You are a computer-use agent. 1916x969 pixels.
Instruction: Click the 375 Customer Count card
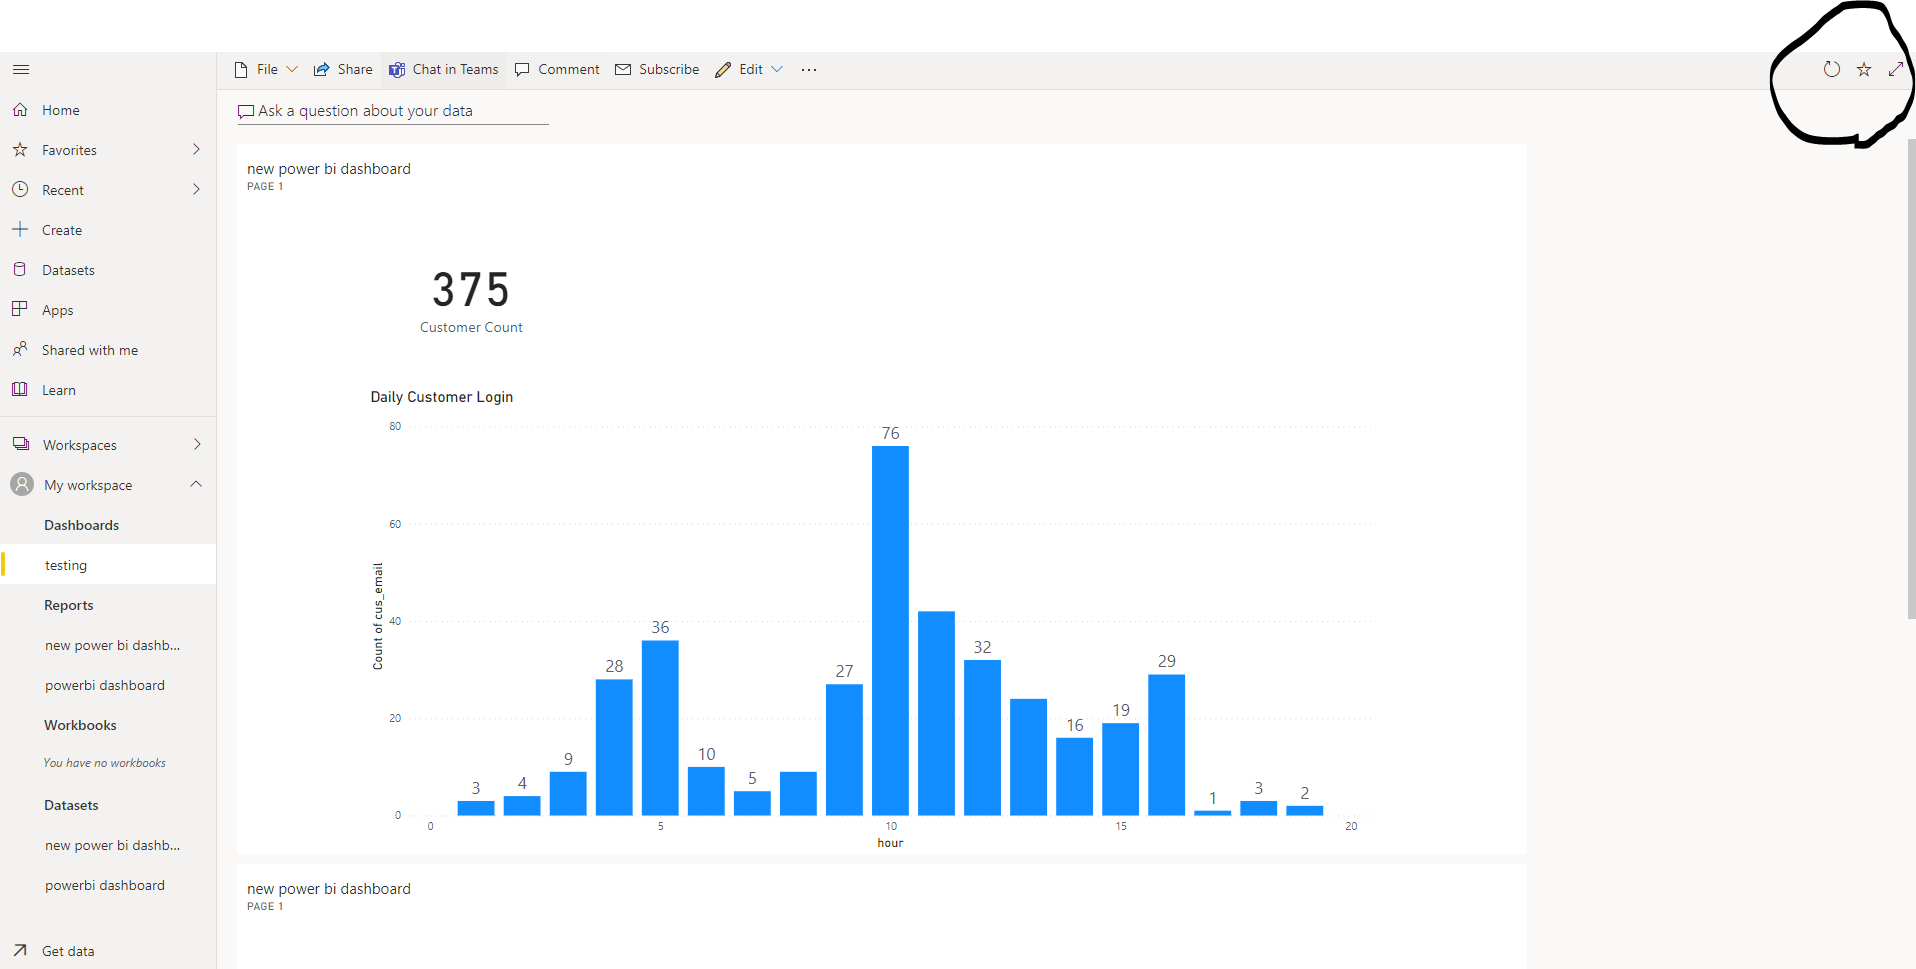471,300
